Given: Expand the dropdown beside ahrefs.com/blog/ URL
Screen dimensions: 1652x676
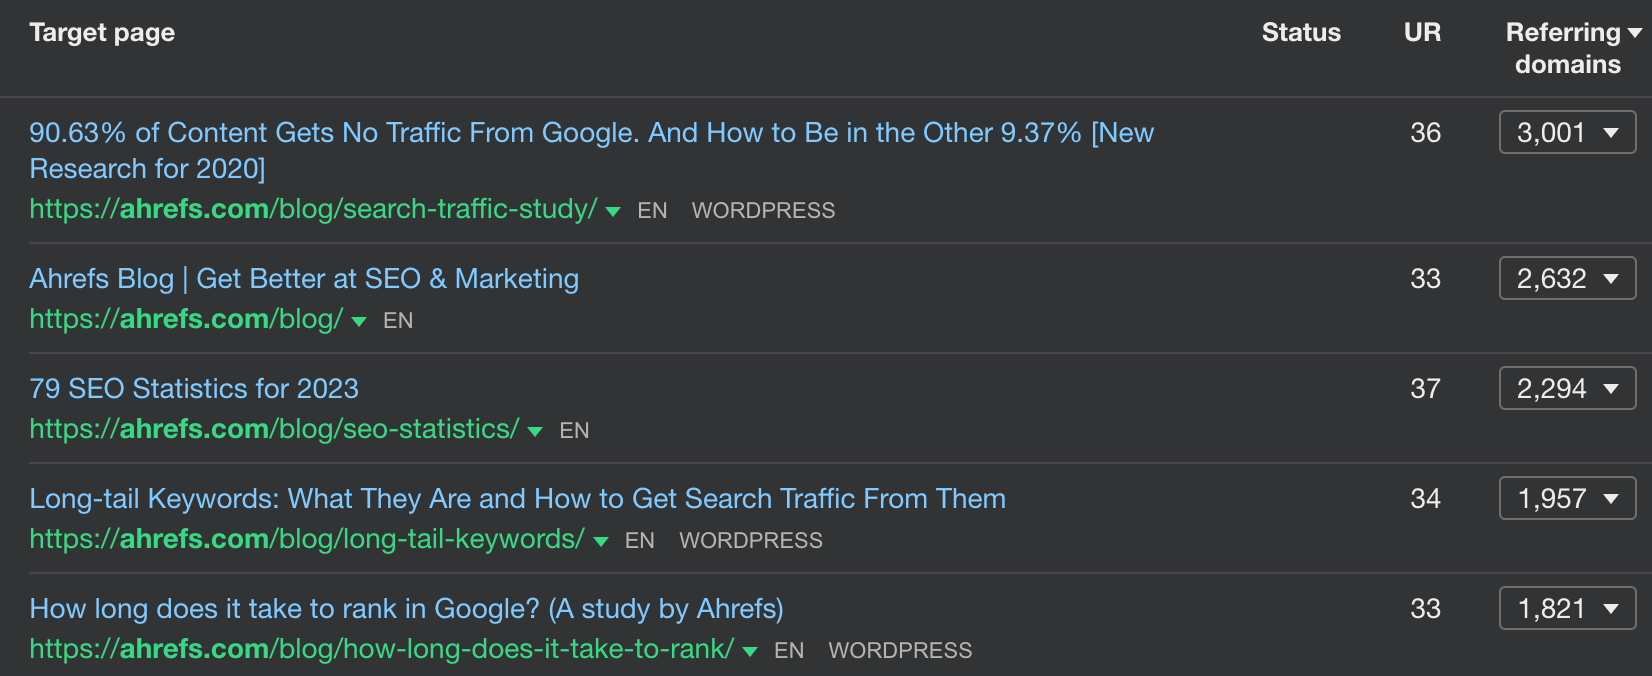Looking at the screenshot, I should pyautogui.click(x=359, y=321).
